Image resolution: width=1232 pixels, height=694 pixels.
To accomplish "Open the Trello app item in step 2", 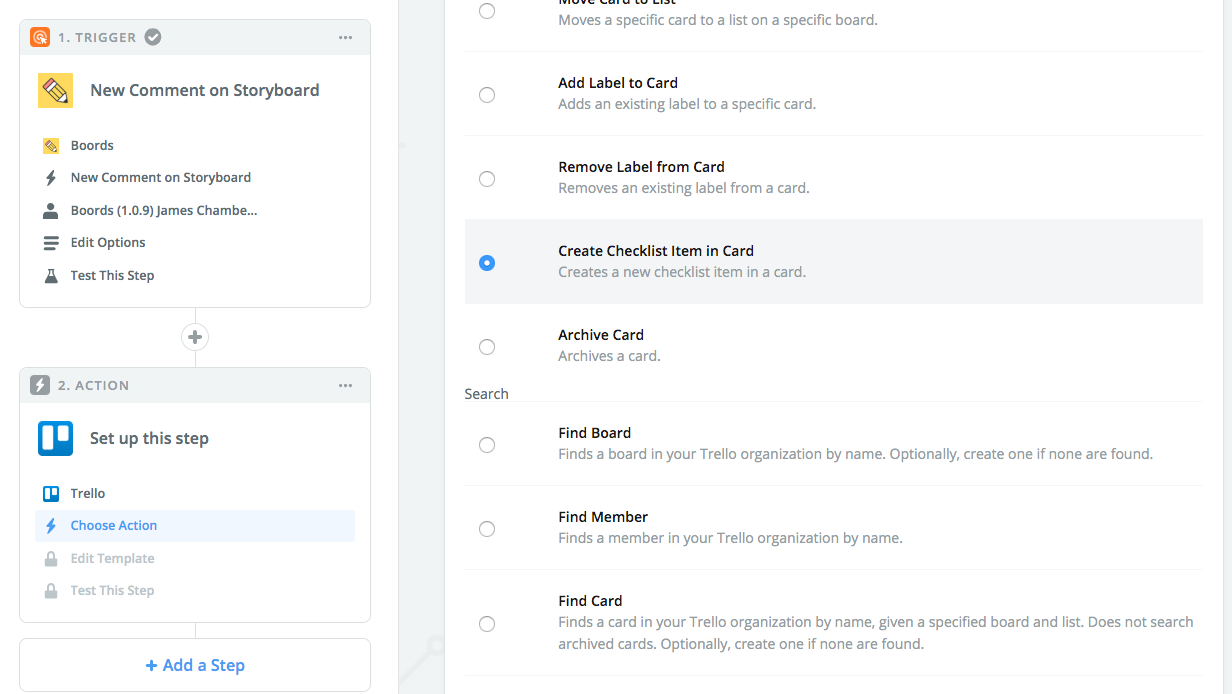I will click(88, 493).
